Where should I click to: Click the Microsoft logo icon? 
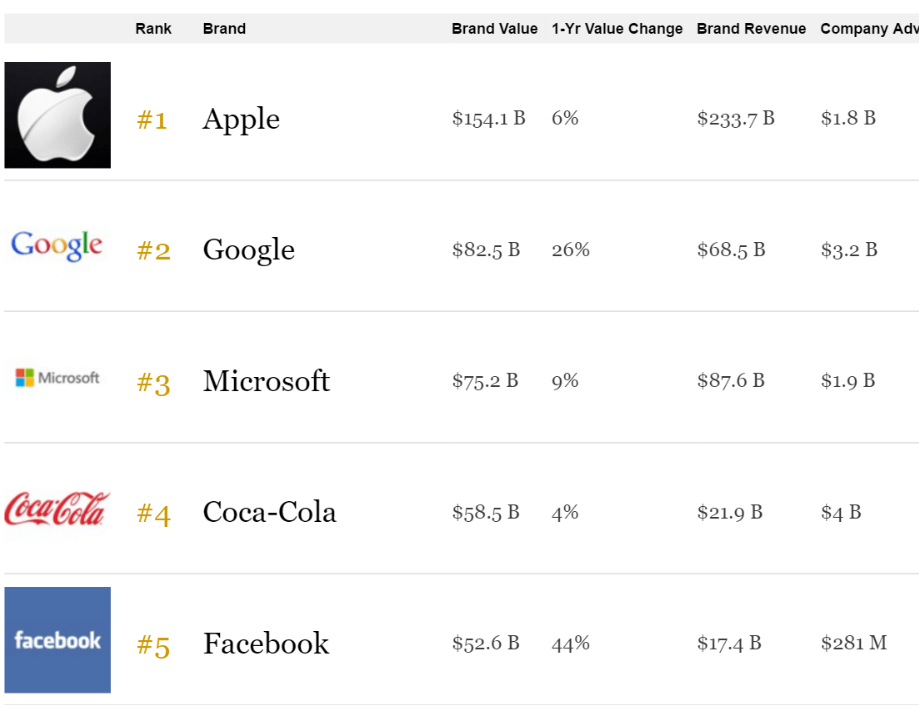(58, 378)
